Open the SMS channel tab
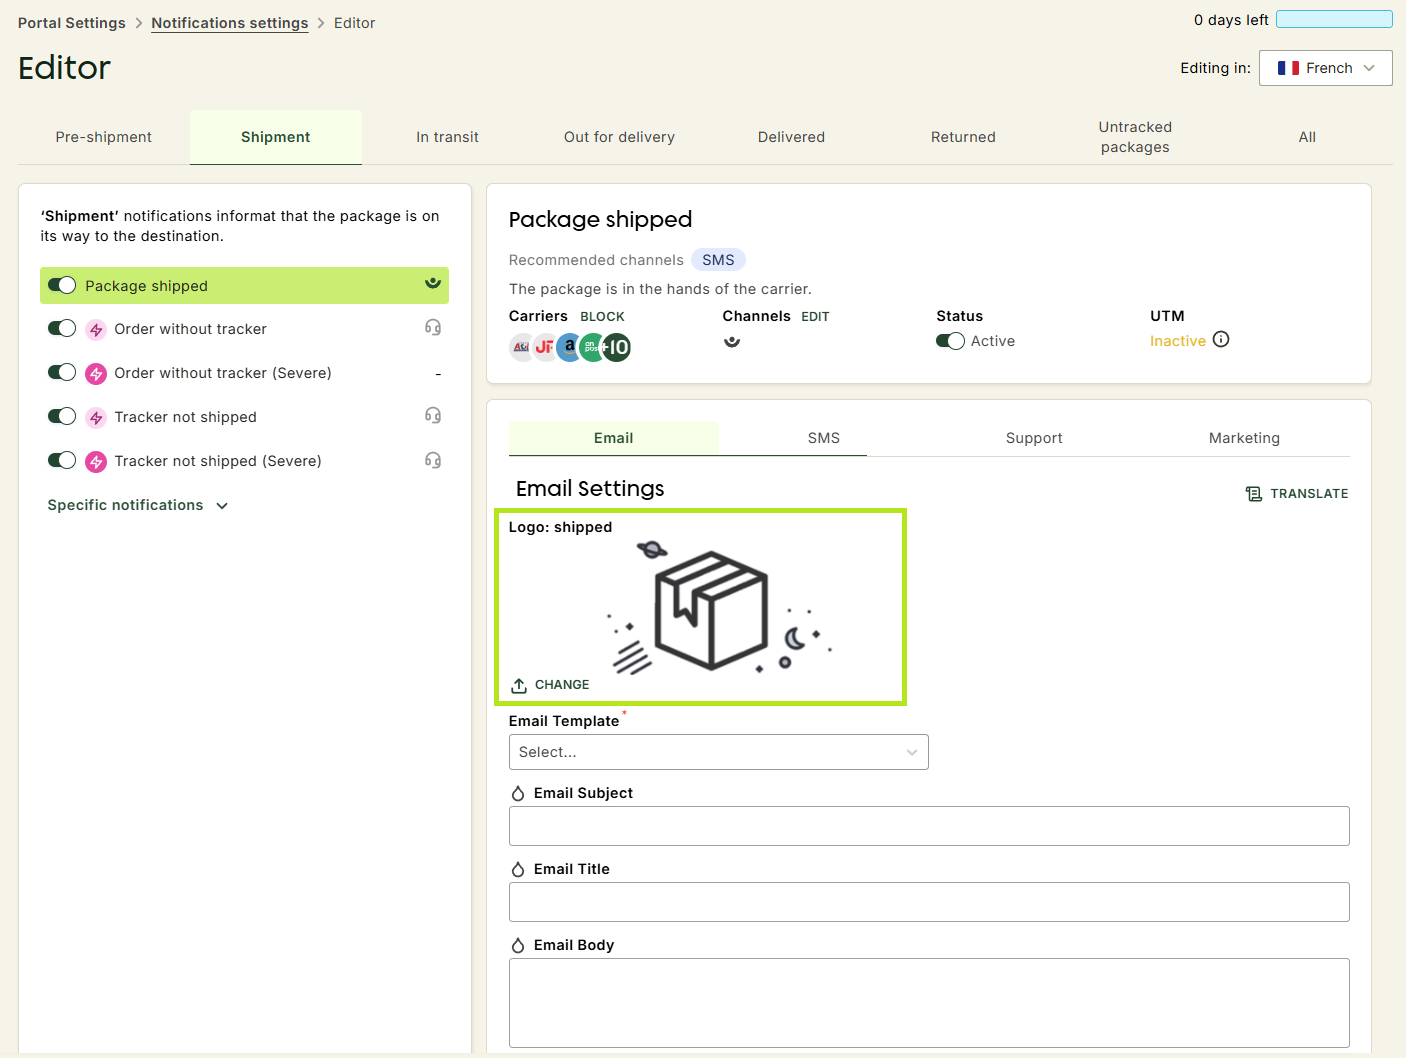This screenshot has width=1406, height=1058. pyautogui.click(x=824, y=438)
